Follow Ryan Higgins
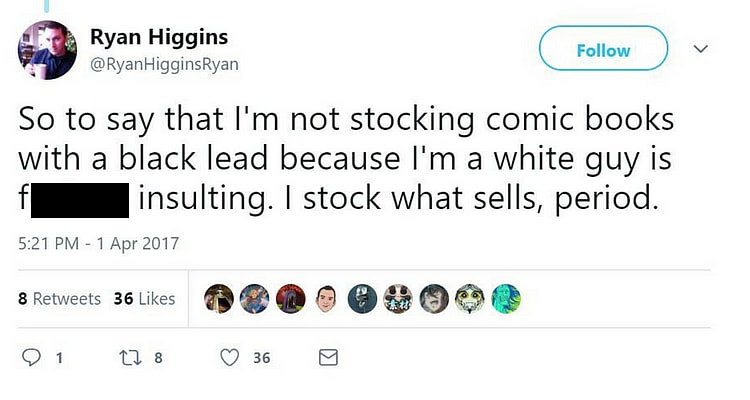Viewport: 750px width, 400px height. click(x=603, y=49)
